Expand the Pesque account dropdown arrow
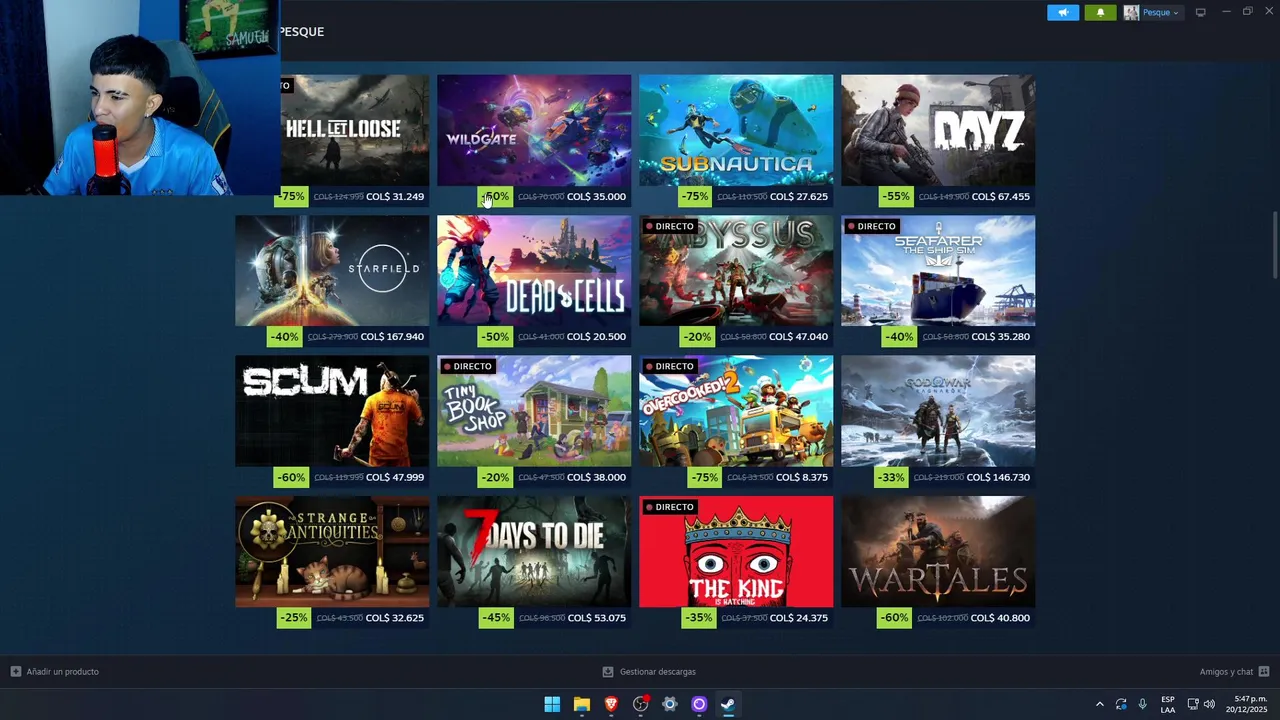The image size is (1280, 720). pyautogui.click(x=1175, y=13)
